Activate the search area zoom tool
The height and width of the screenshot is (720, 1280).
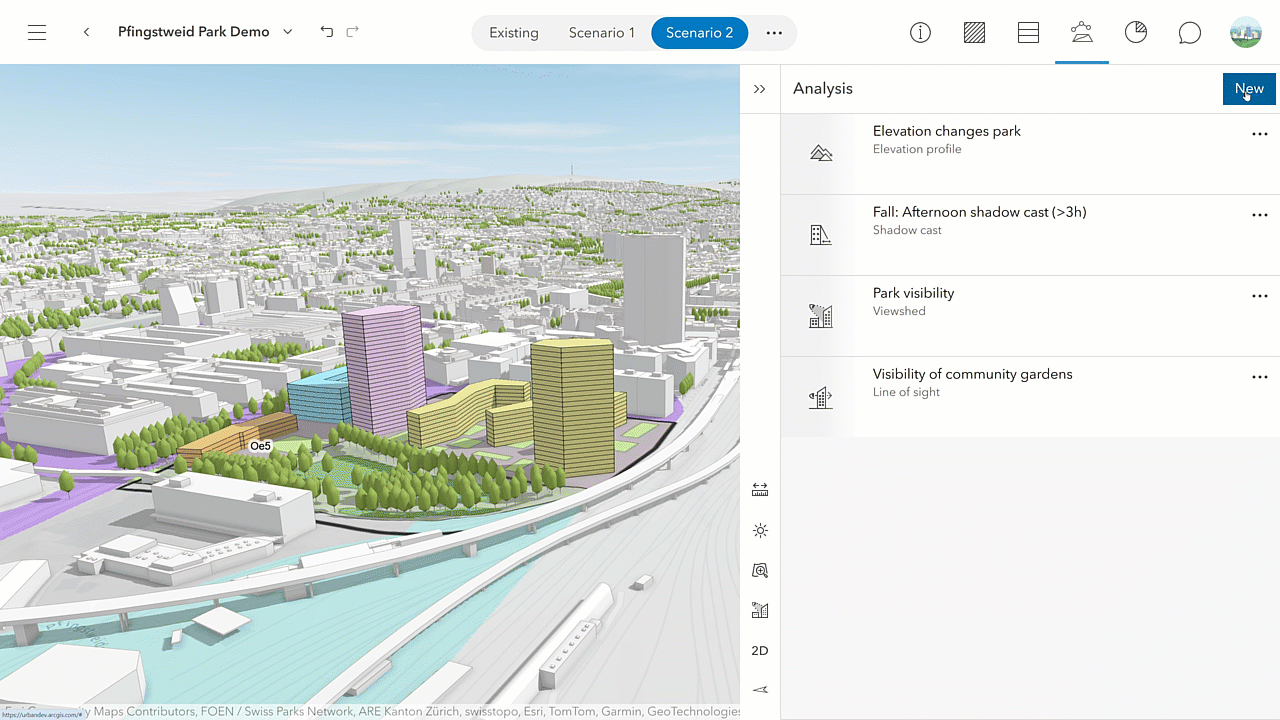click(x=760, y=570)
